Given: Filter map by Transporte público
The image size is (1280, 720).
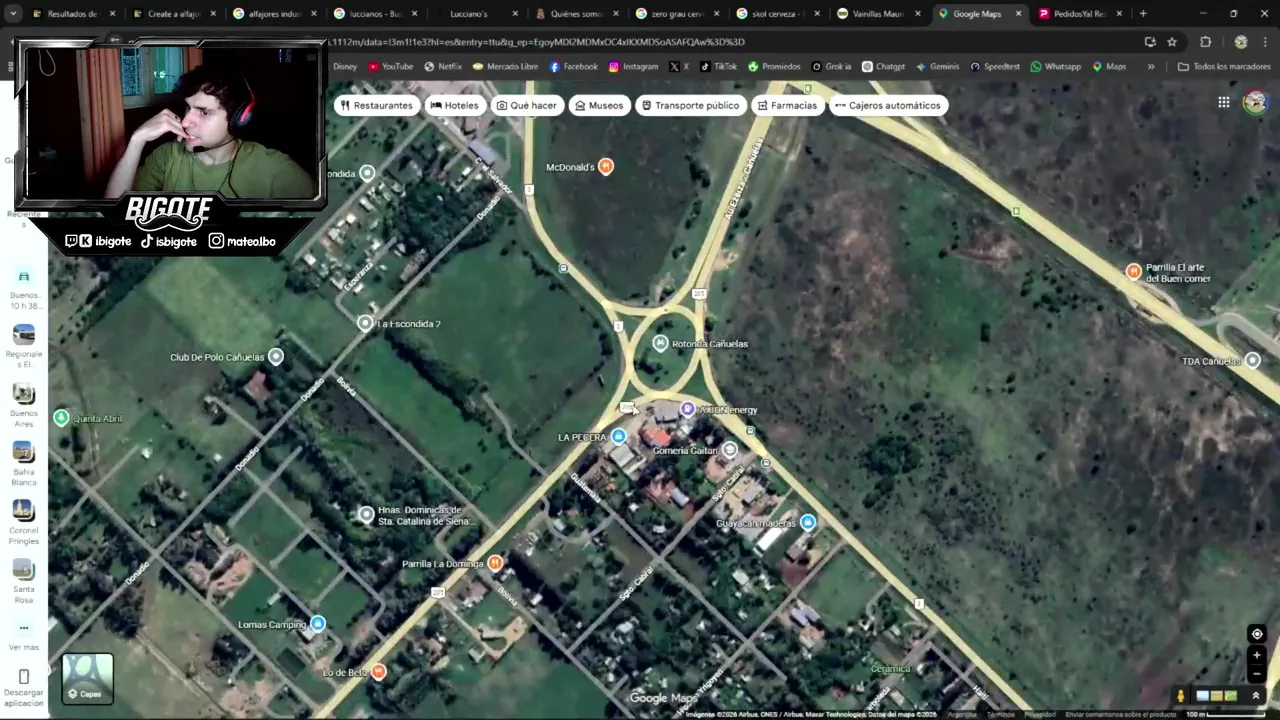Looking at the screenshot, I should 690,105.
